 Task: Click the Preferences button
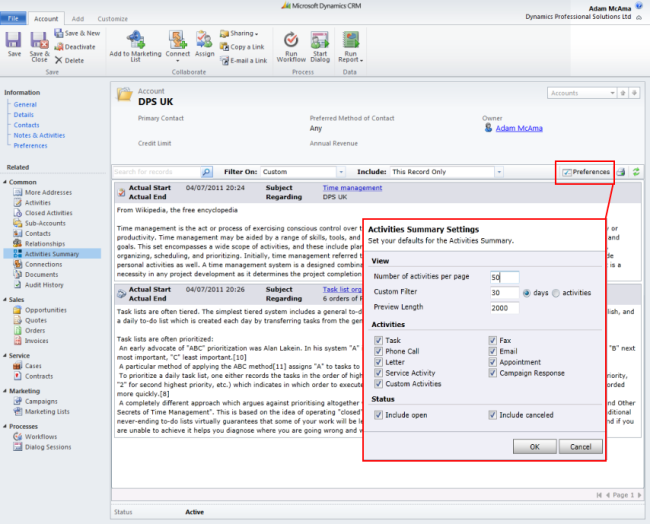pos(586,172)
